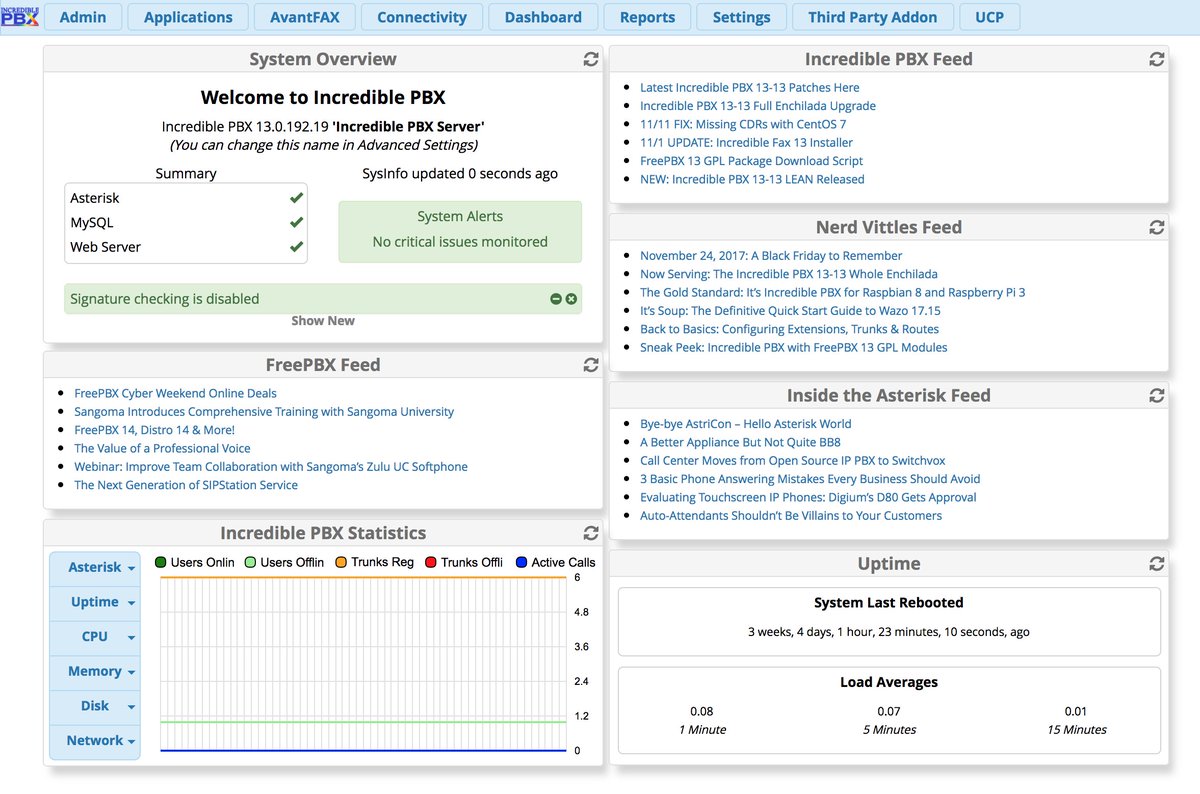This screenshot has width=1200, height=794.
Task: Click the MySQL status checkmark
Action: [296, 222]
